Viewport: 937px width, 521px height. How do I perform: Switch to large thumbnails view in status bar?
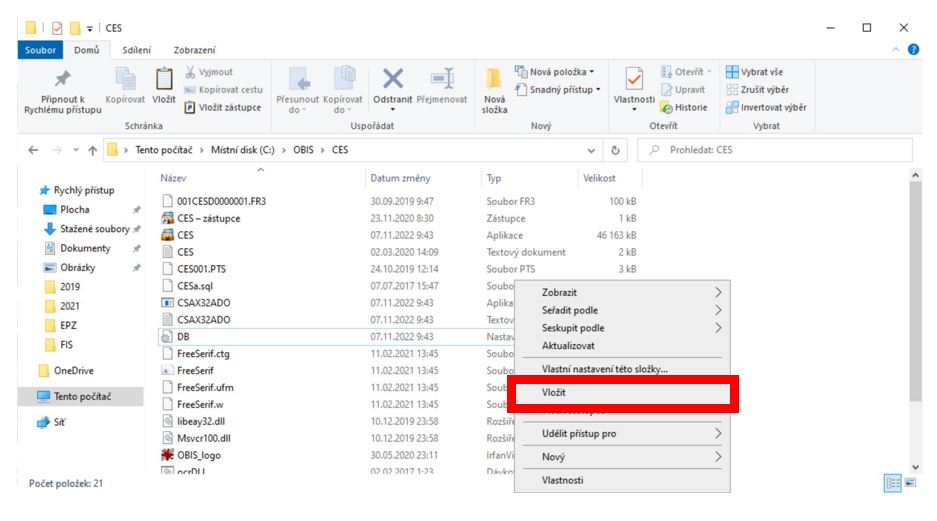(x=911, y=483)
